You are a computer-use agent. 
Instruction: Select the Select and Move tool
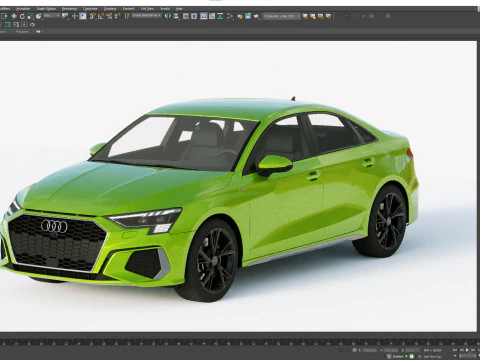[14, 16]
